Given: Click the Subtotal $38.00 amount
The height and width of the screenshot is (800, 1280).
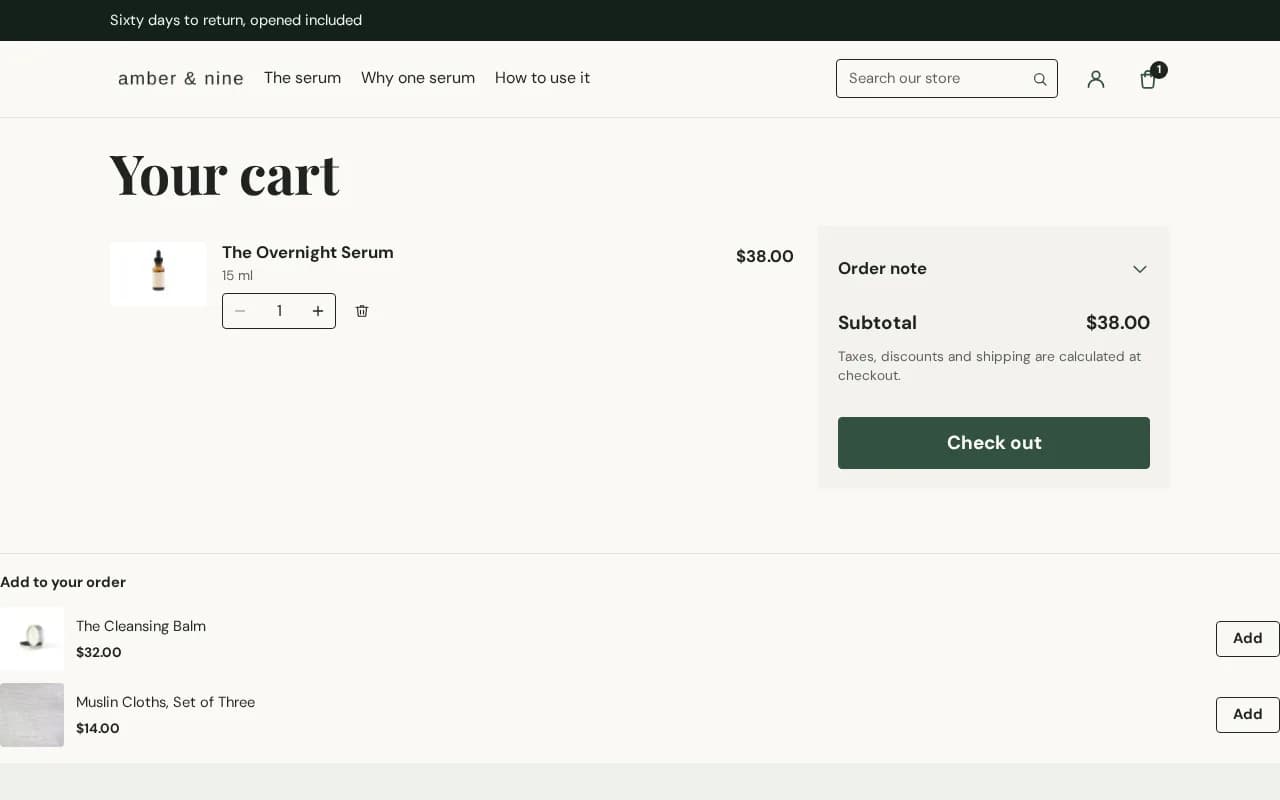Looking at the screenshot, I should [1118, 323].
